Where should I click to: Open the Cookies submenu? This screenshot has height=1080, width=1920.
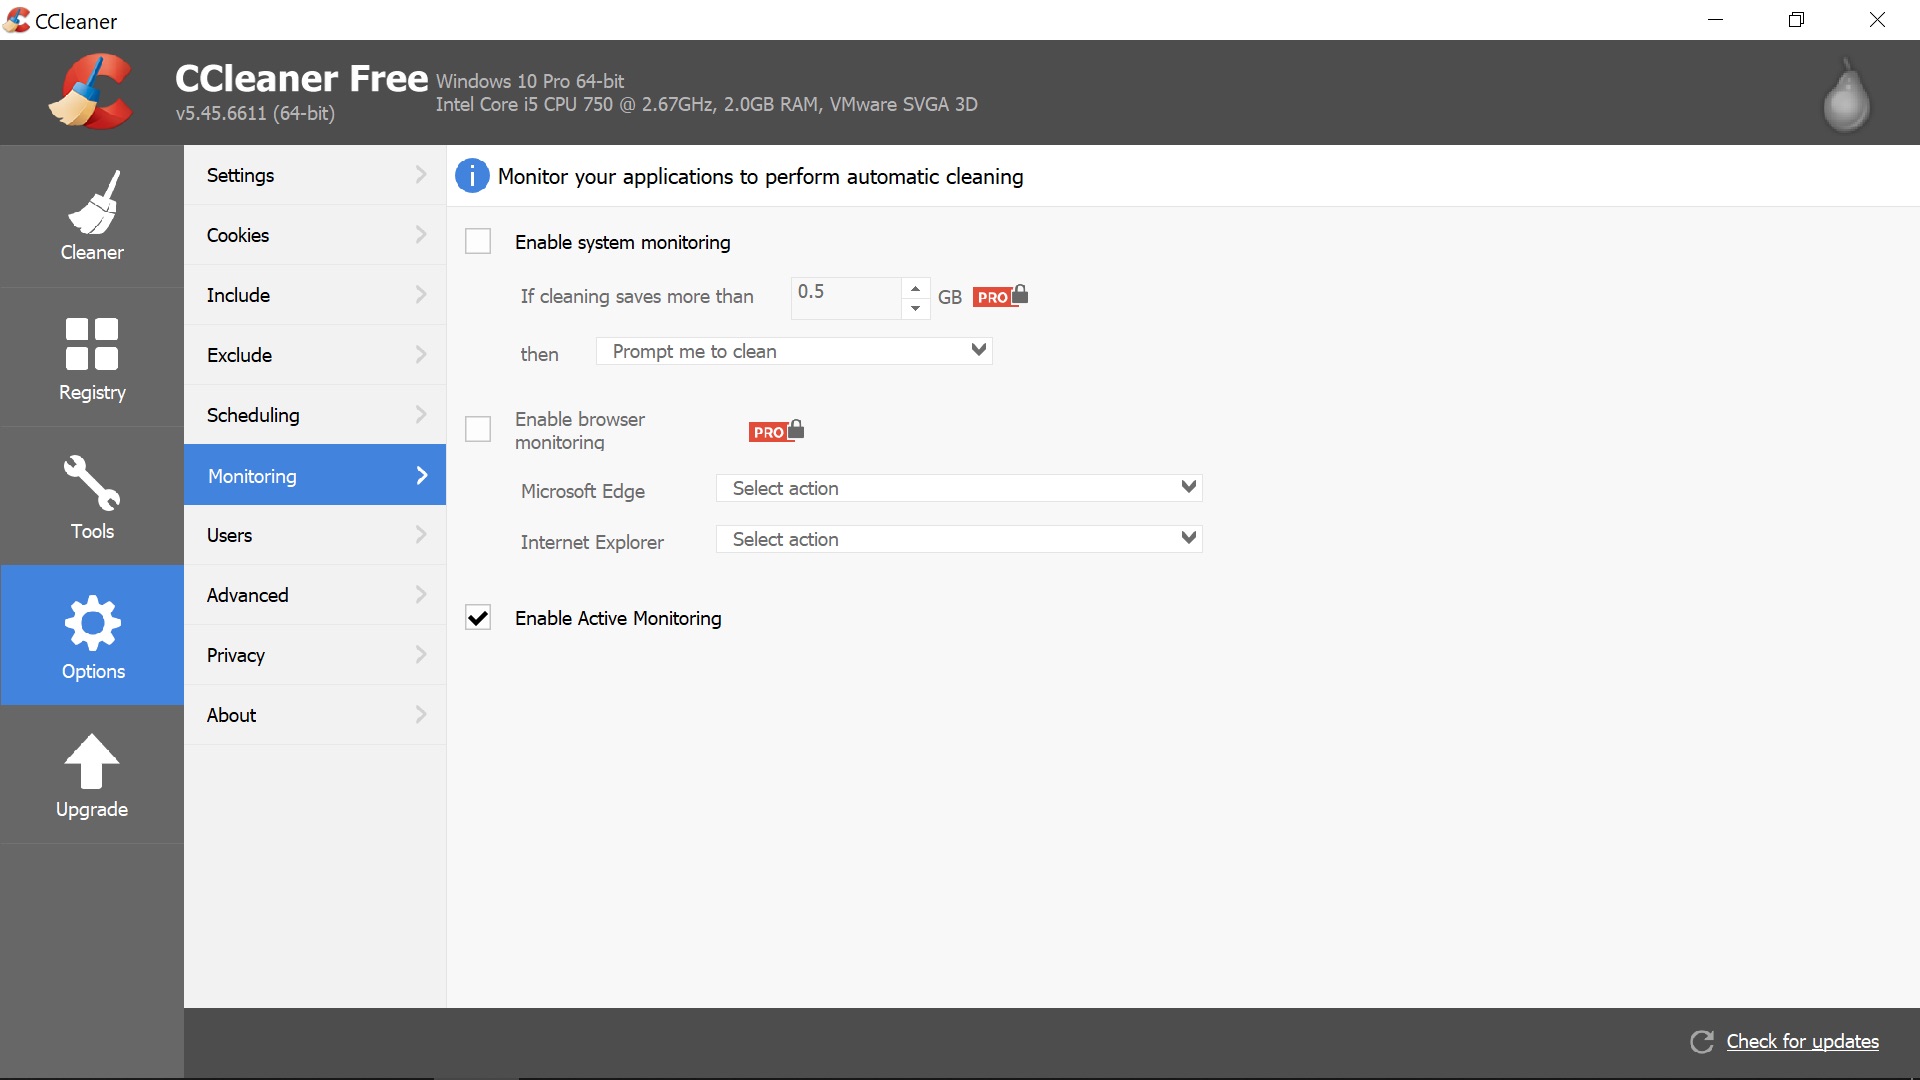(x=314, y=235)
